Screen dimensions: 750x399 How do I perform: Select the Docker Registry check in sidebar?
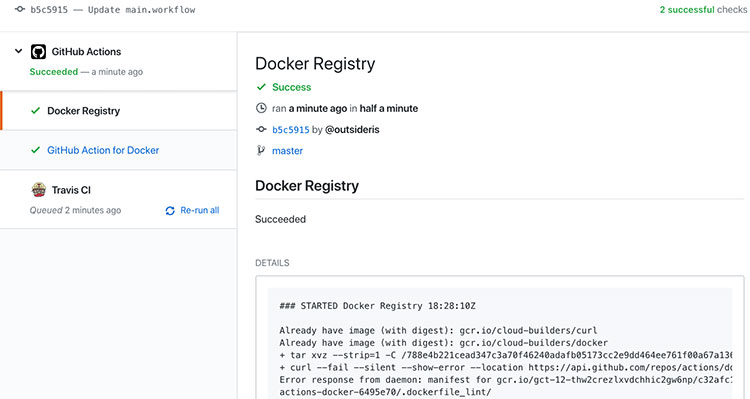point(119,111)
